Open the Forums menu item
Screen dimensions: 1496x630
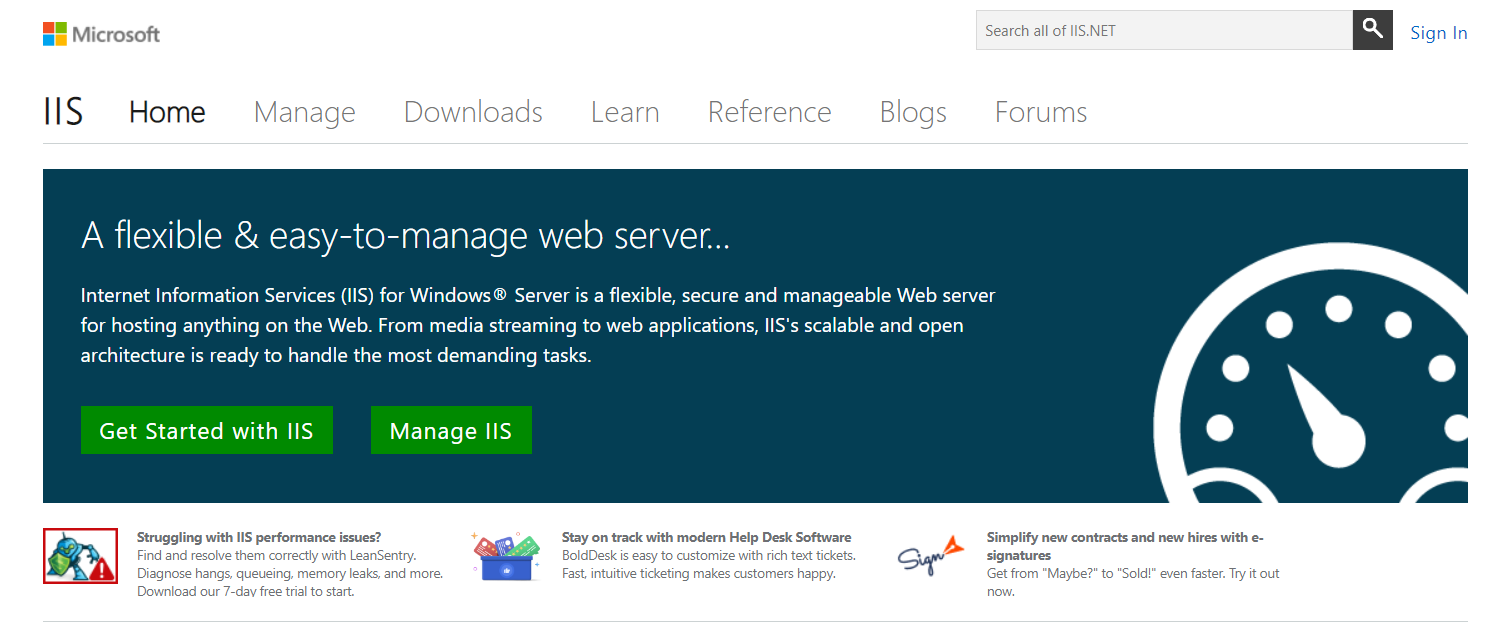(x=1041, y=112)
